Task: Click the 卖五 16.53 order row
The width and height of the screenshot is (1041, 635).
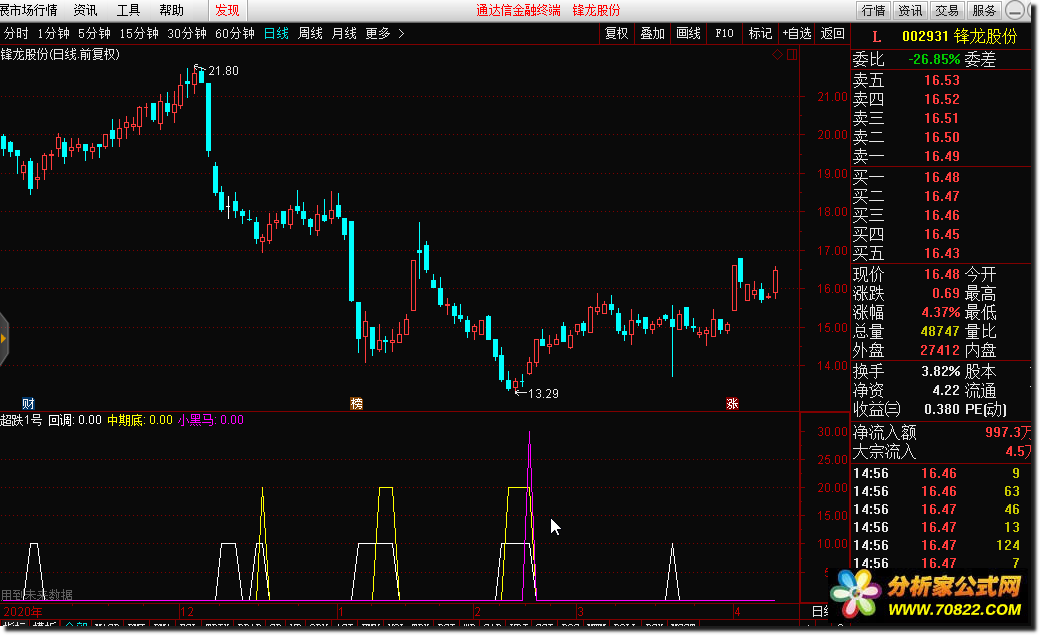Action: coord(941,80)
